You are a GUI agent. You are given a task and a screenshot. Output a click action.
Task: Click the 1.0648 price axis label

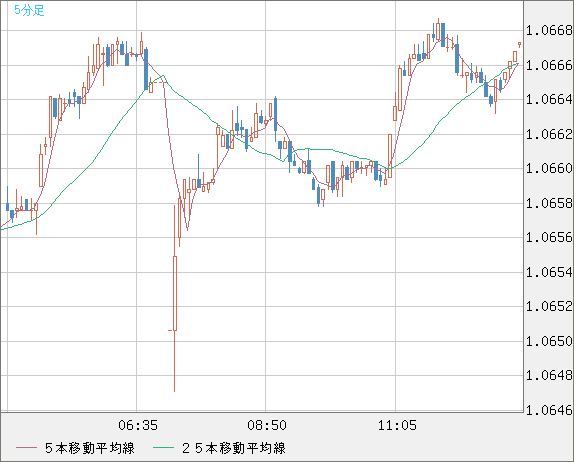click(549, 375)
